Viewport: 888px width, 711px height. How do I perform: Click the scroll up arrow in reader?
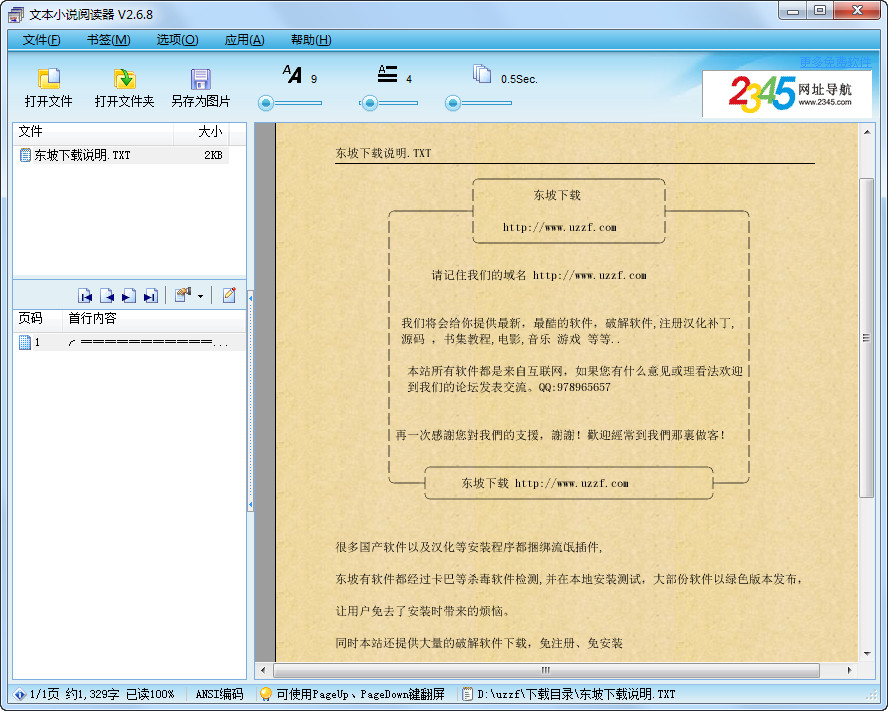pos(867,132)
